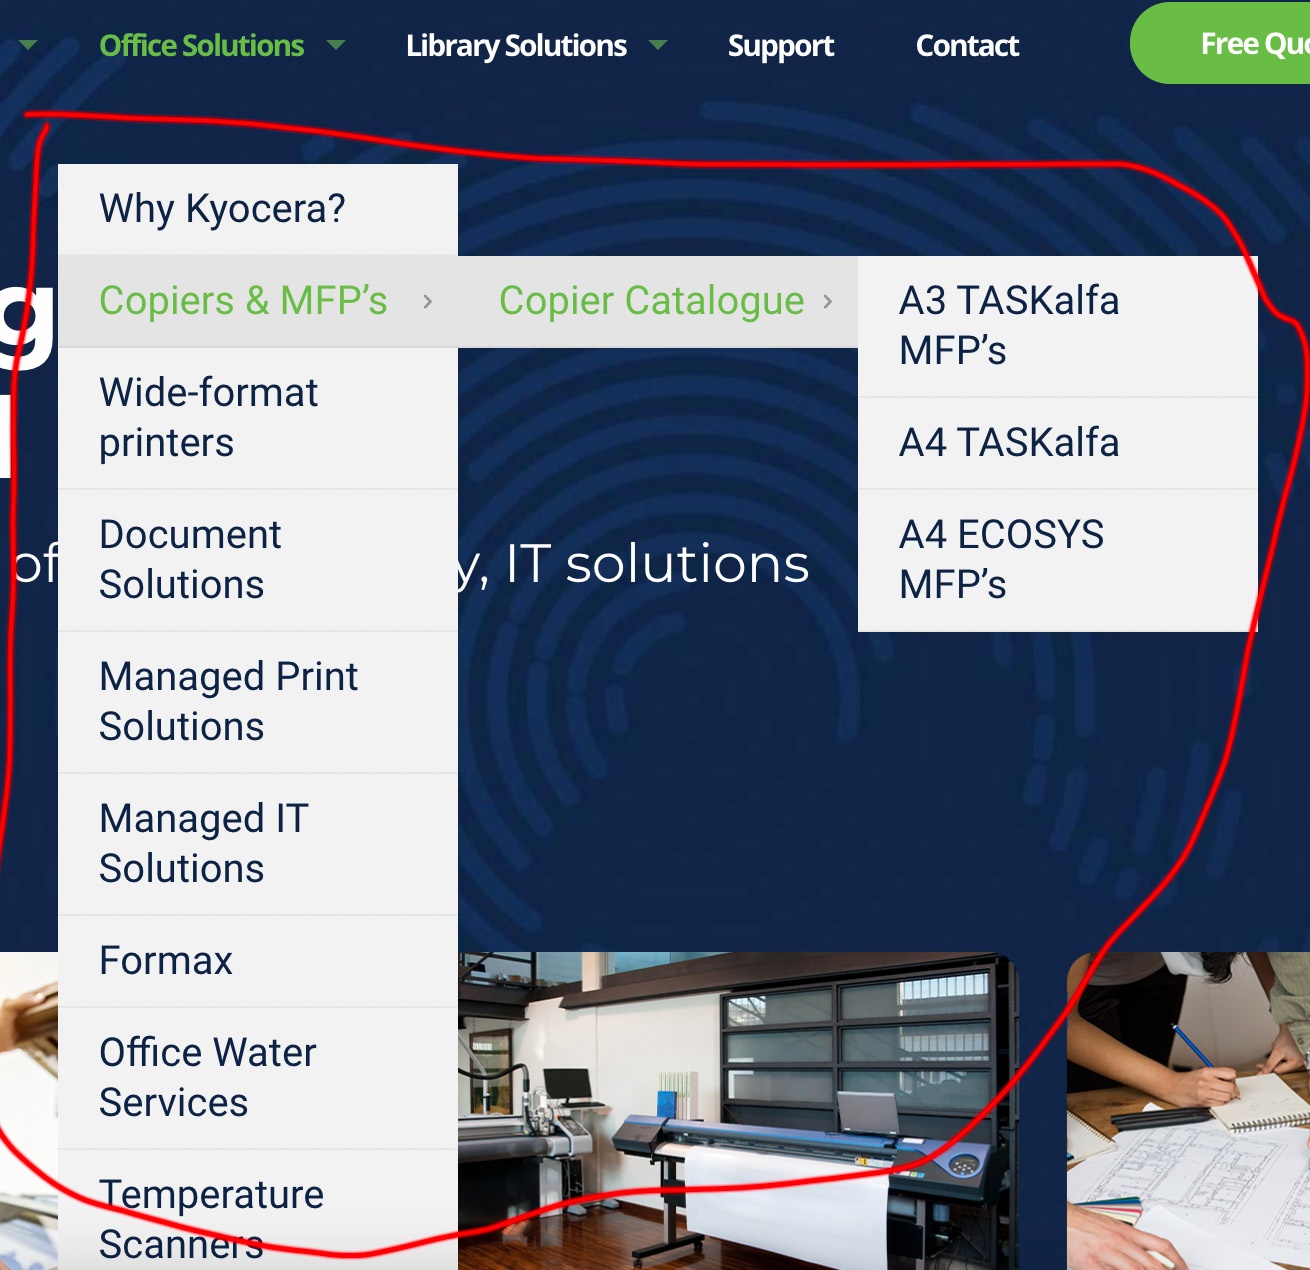
Task: Choose A3 TASKalfa MFP's
Action: pyautogui.click(x=1058, y=326)
